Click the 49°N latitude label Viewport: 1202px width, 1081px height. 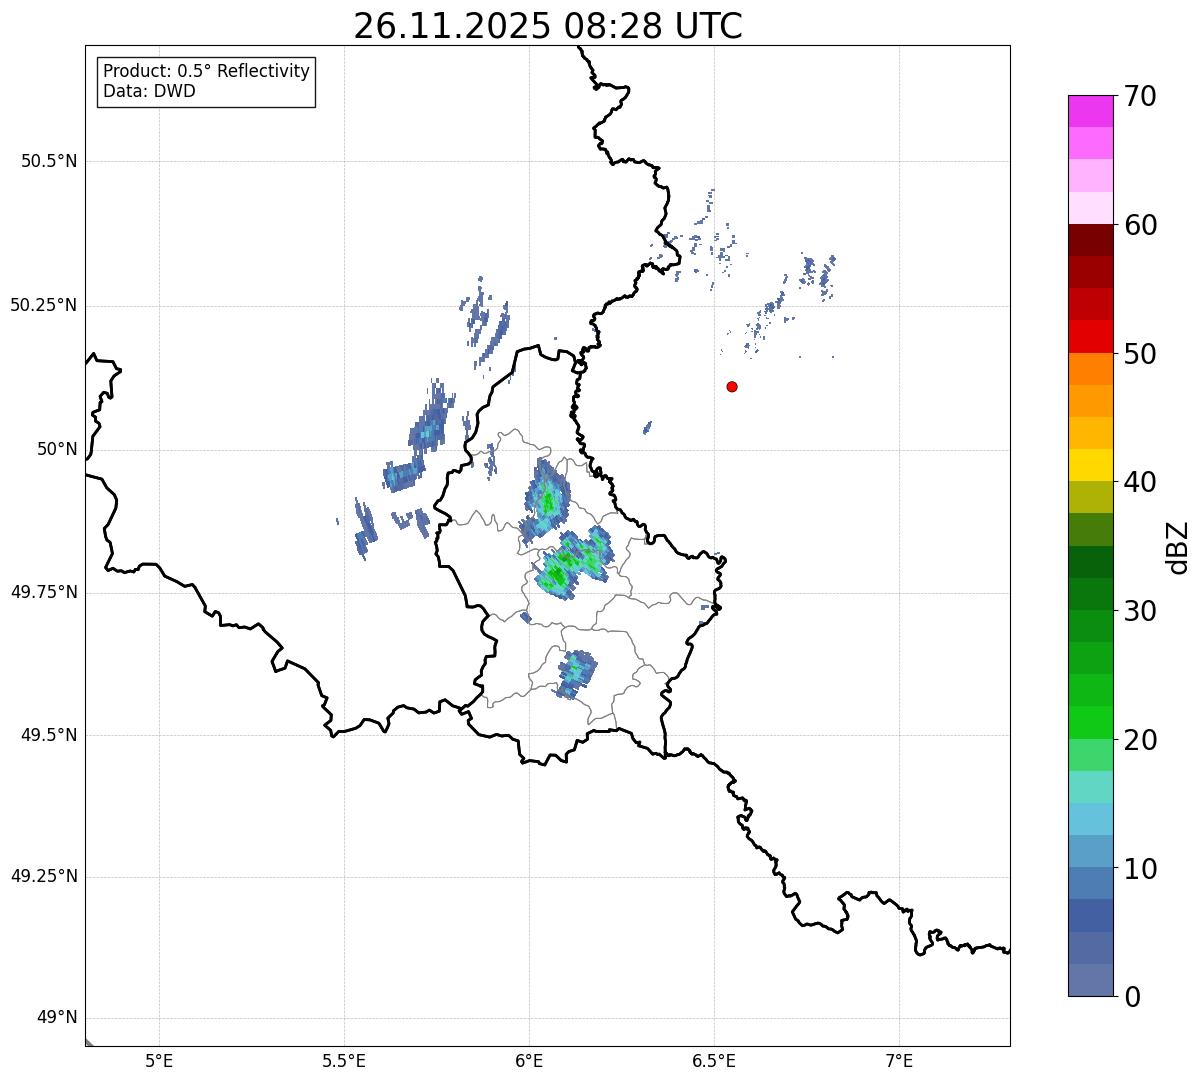click(x=57, y=1018)
